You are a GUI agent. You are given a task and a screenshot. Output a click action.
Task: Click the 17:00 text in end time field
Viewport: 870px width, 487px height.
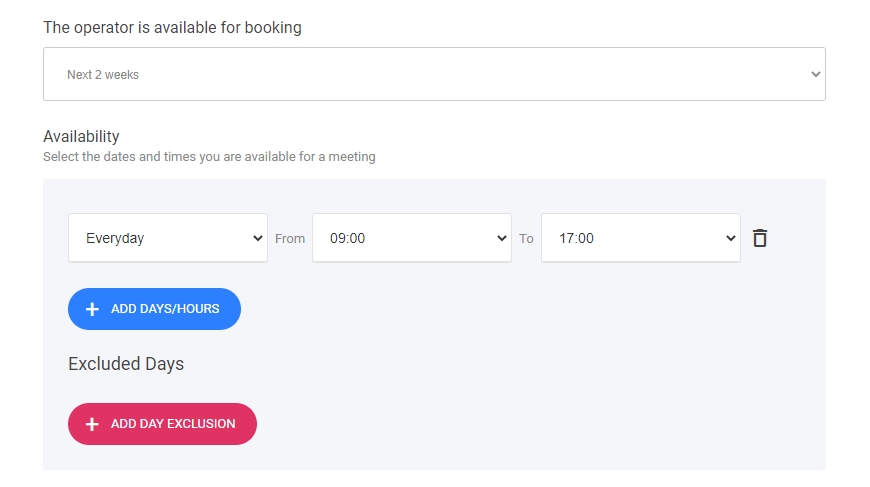(577, 238)
